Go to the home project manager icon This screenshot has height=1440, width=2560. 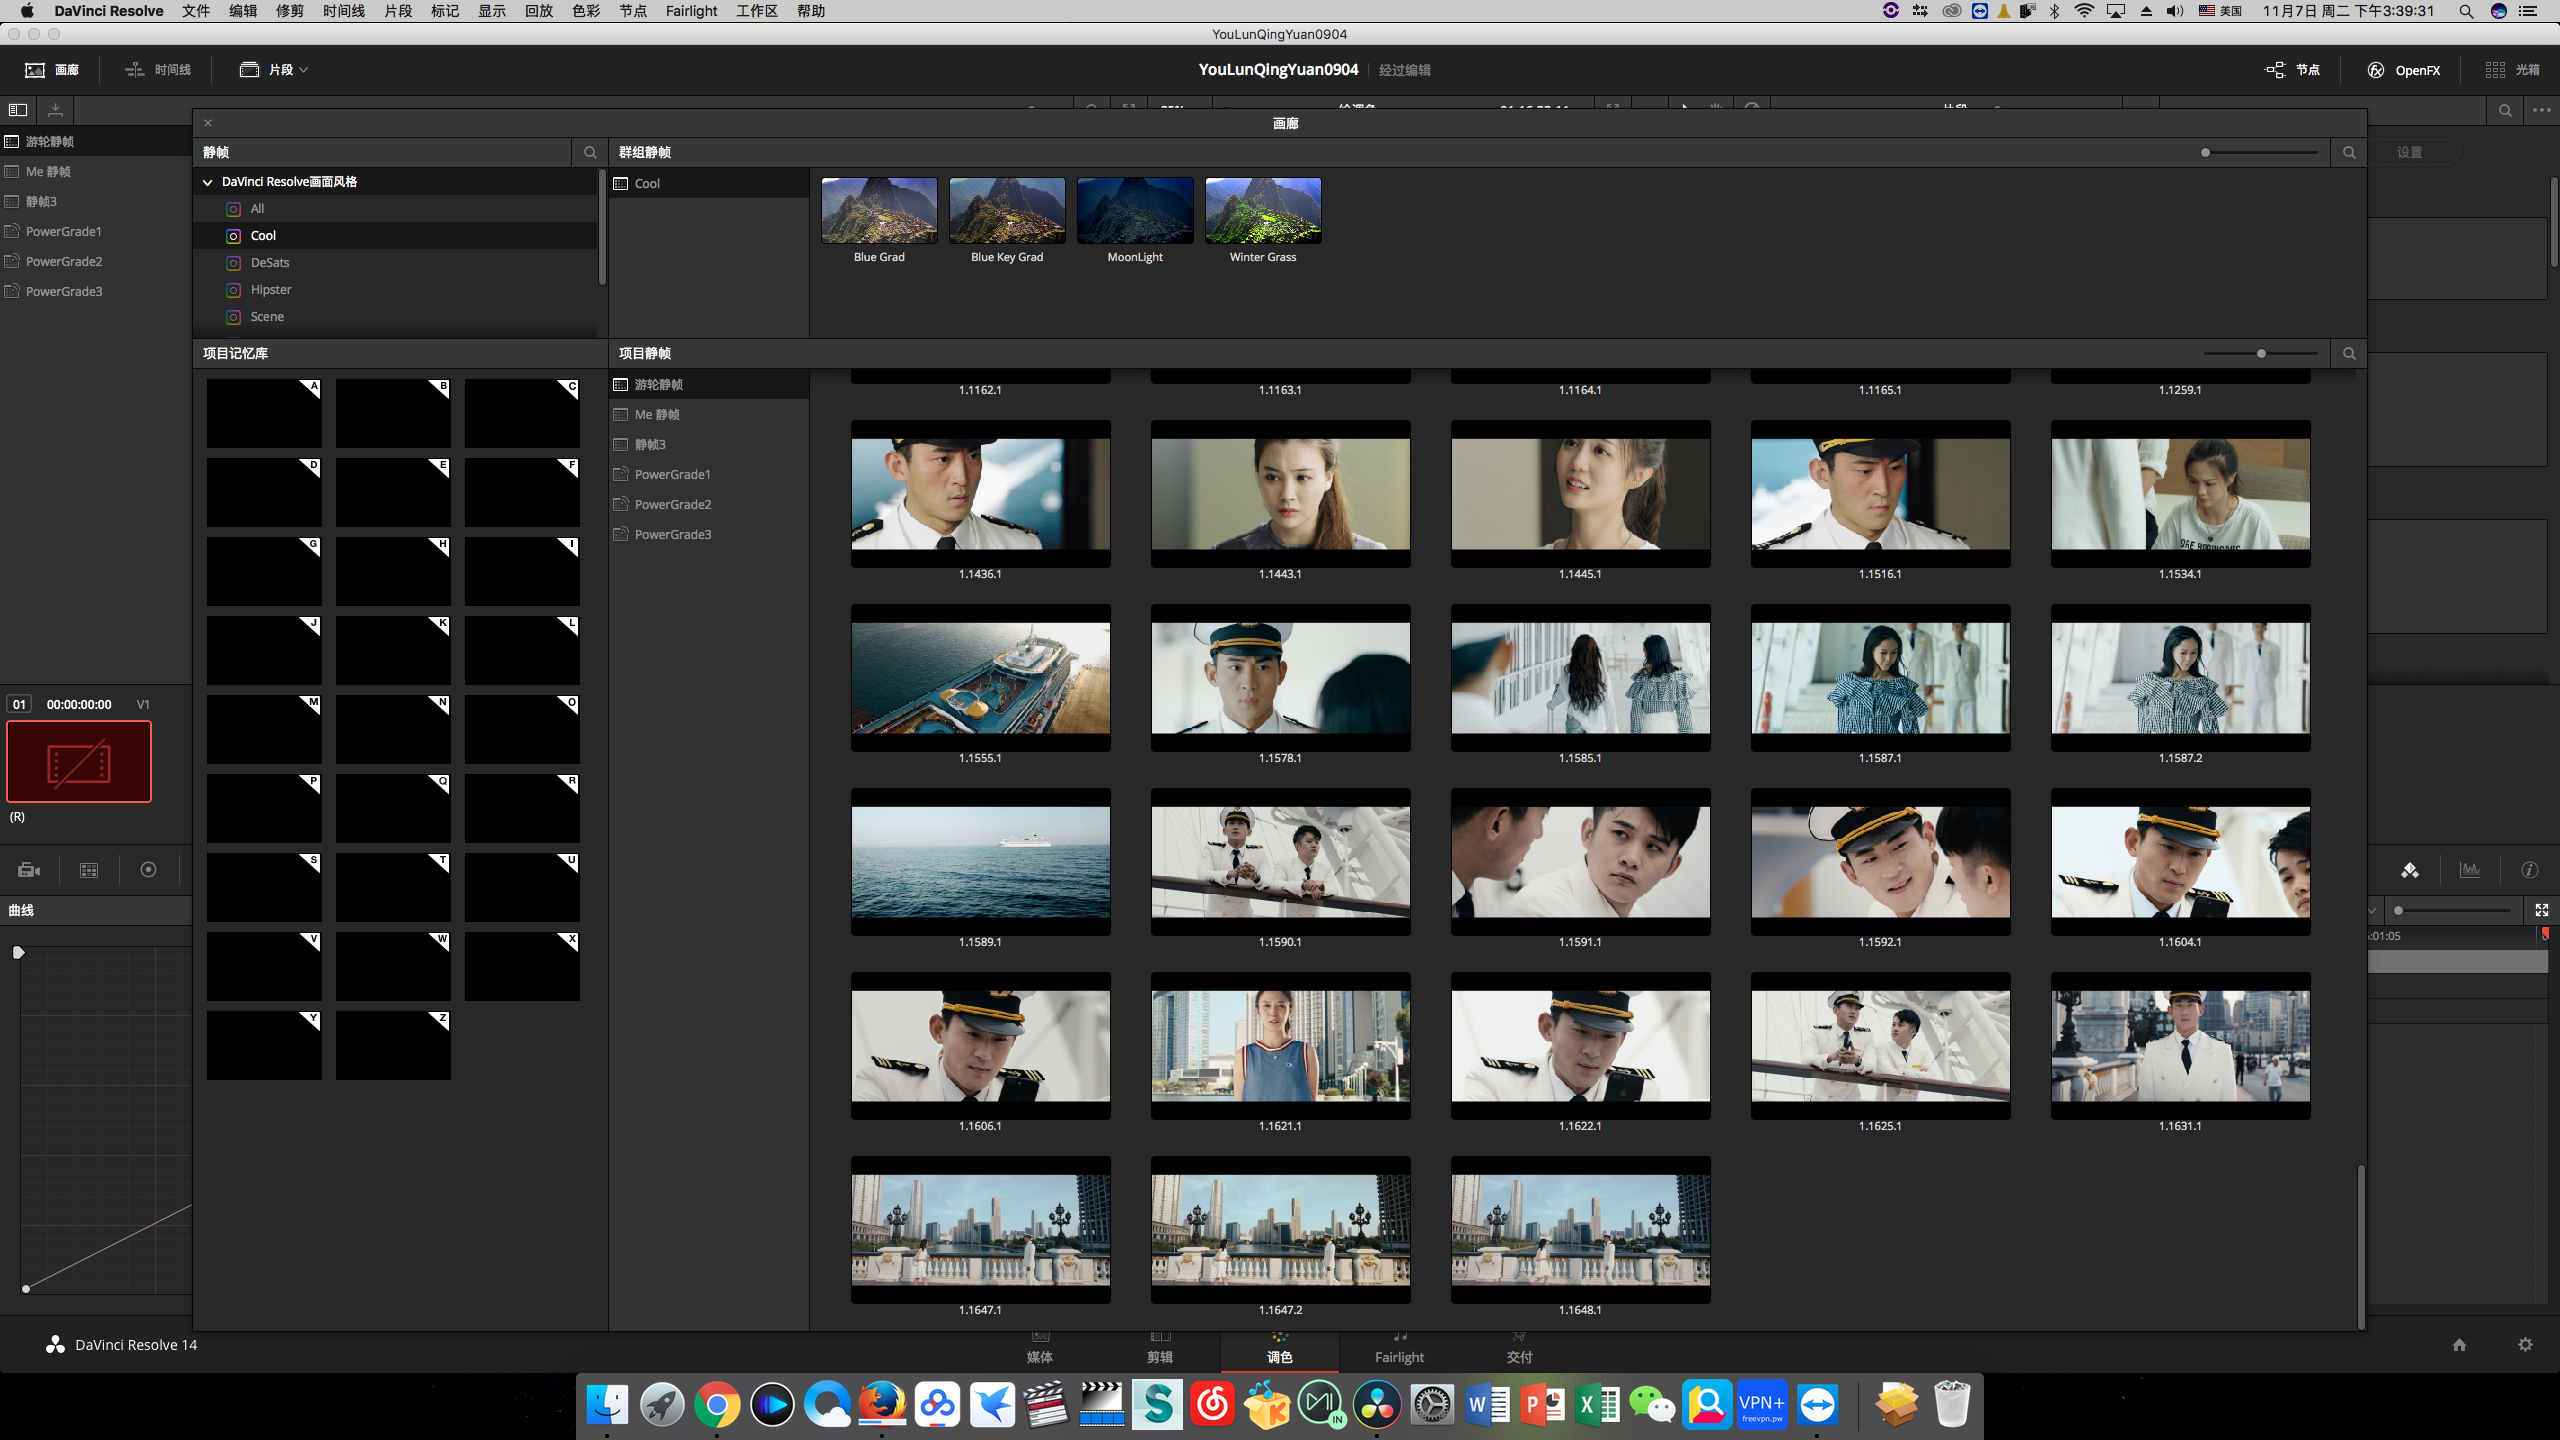click(x=2459, y=1345)
